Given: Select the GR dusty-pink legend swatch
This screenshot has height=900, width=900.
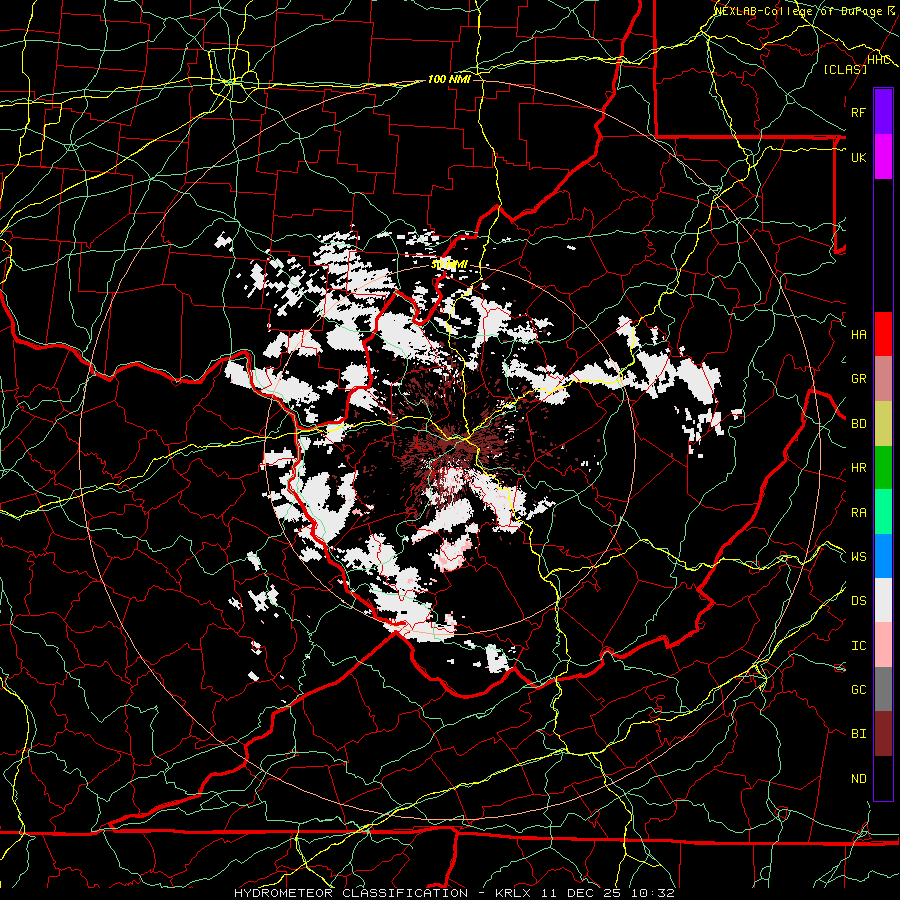Looking at the screenshot, I should [x=883, y=379].
